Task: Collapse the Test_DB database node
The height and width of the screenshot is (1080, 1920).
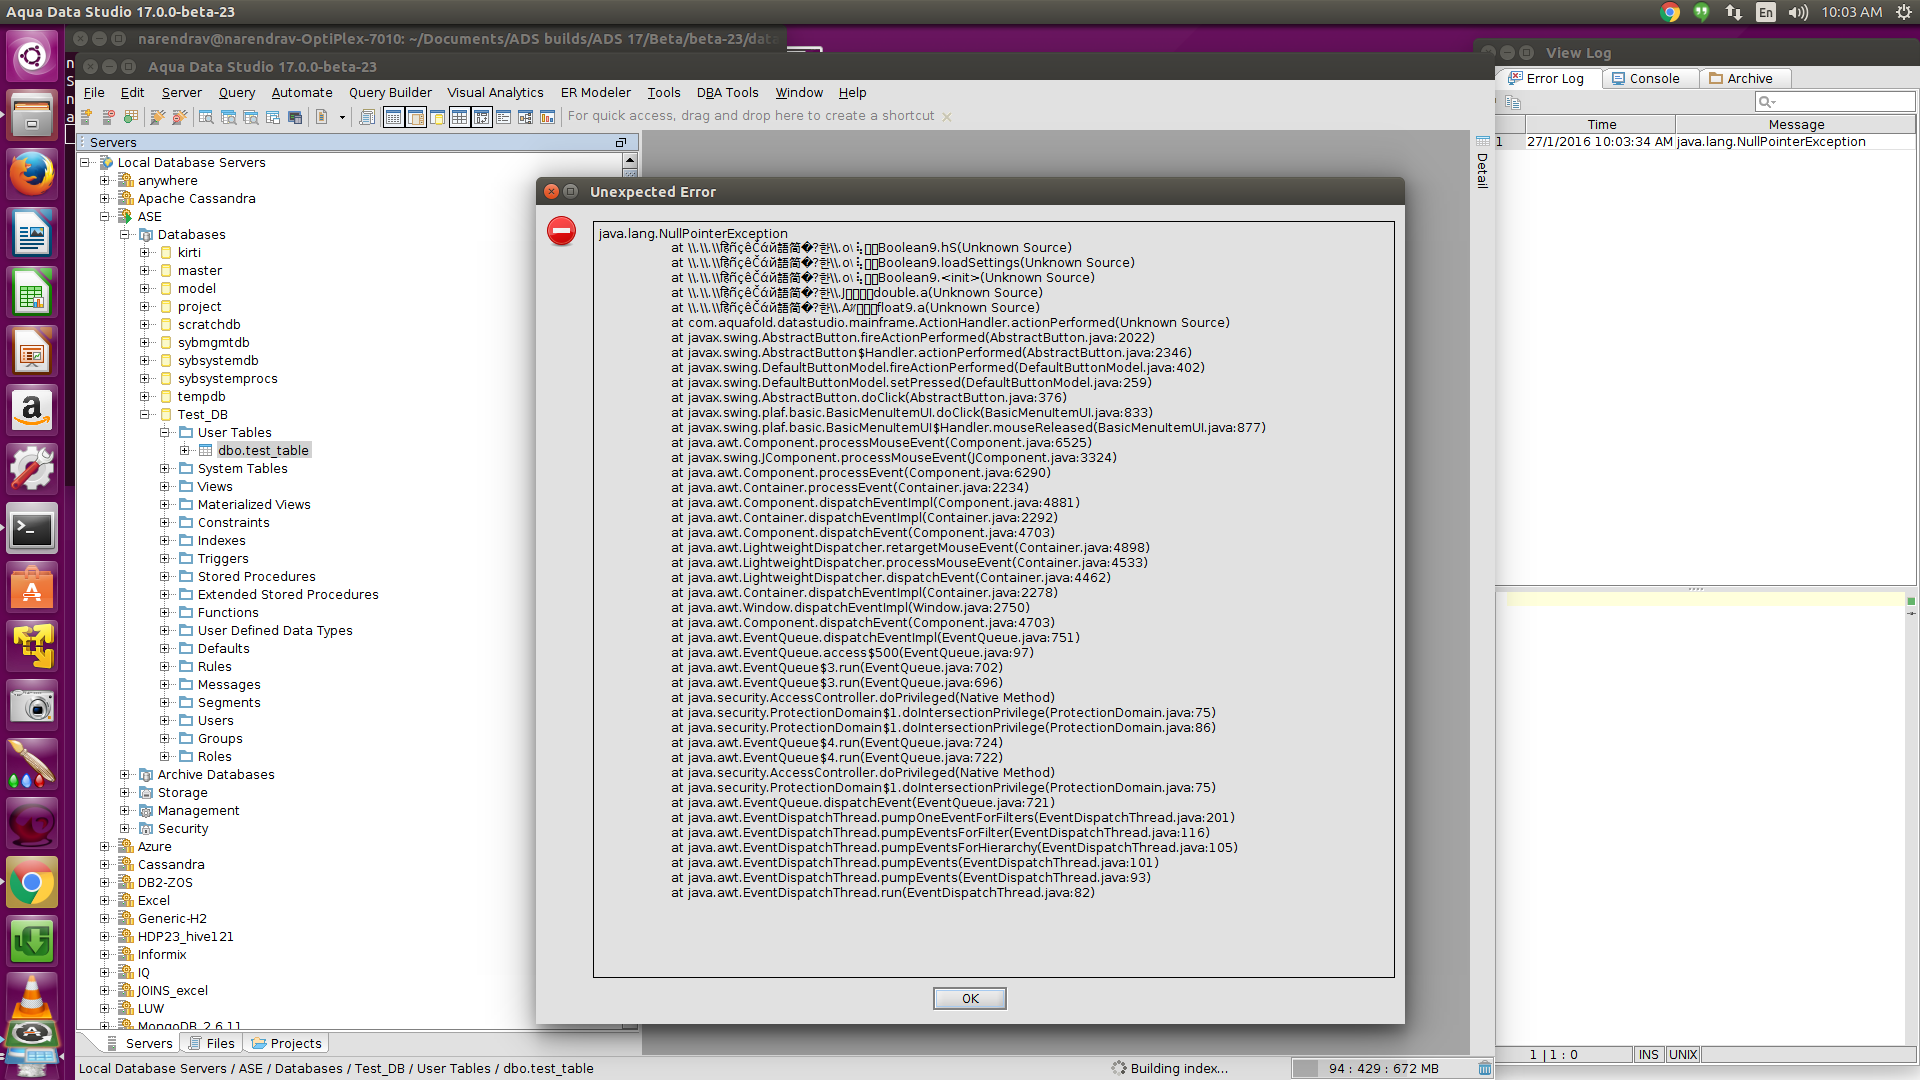Action: coord(145,414)
